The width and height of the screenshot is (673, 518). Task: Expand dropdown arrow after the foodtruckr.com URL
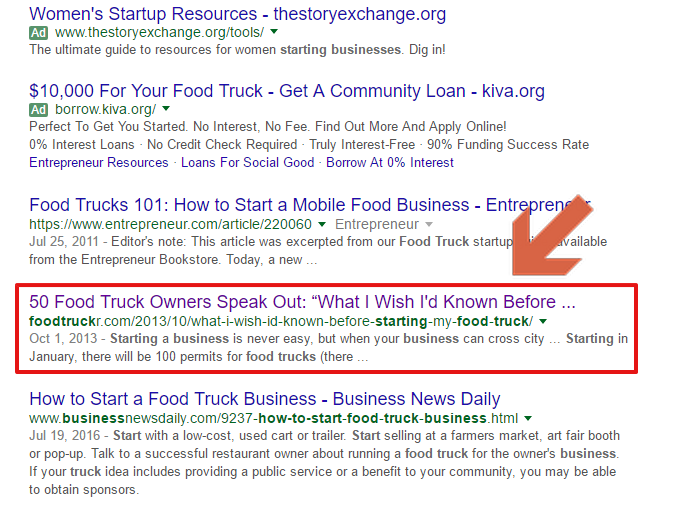543,321
